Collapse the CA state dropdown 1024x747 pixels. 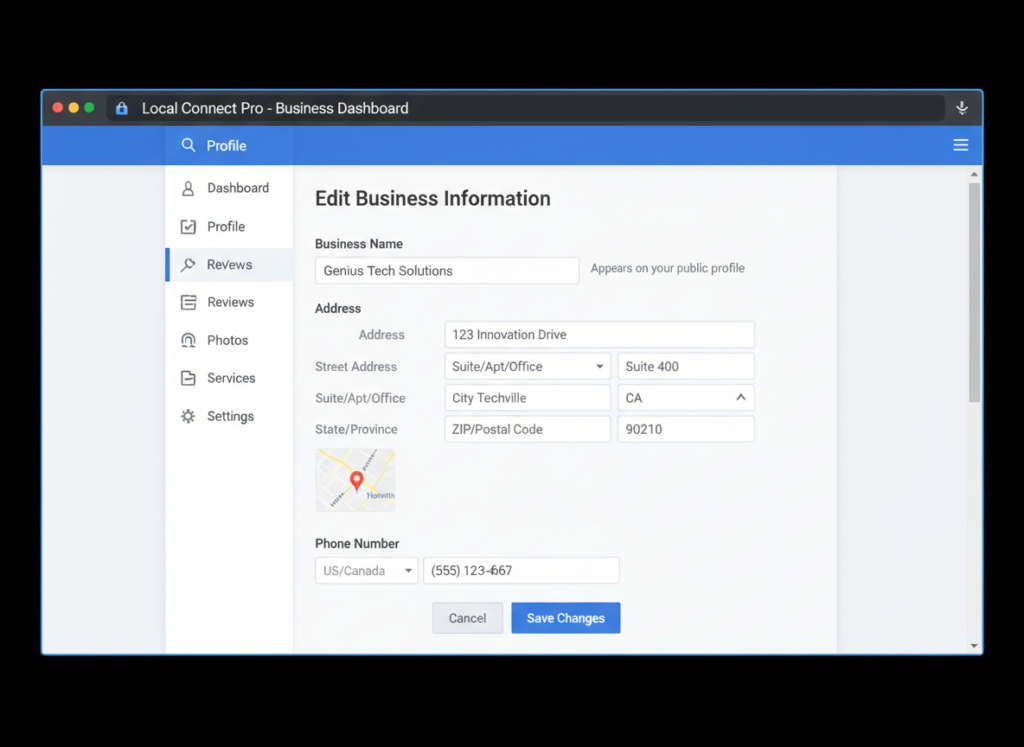pos(741,397)
